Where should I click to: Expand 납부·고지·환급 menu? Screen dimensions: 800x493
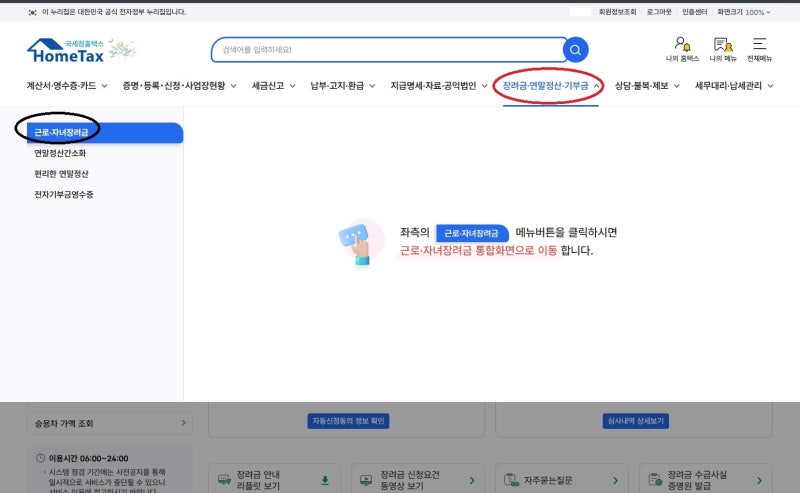point(343,86)
